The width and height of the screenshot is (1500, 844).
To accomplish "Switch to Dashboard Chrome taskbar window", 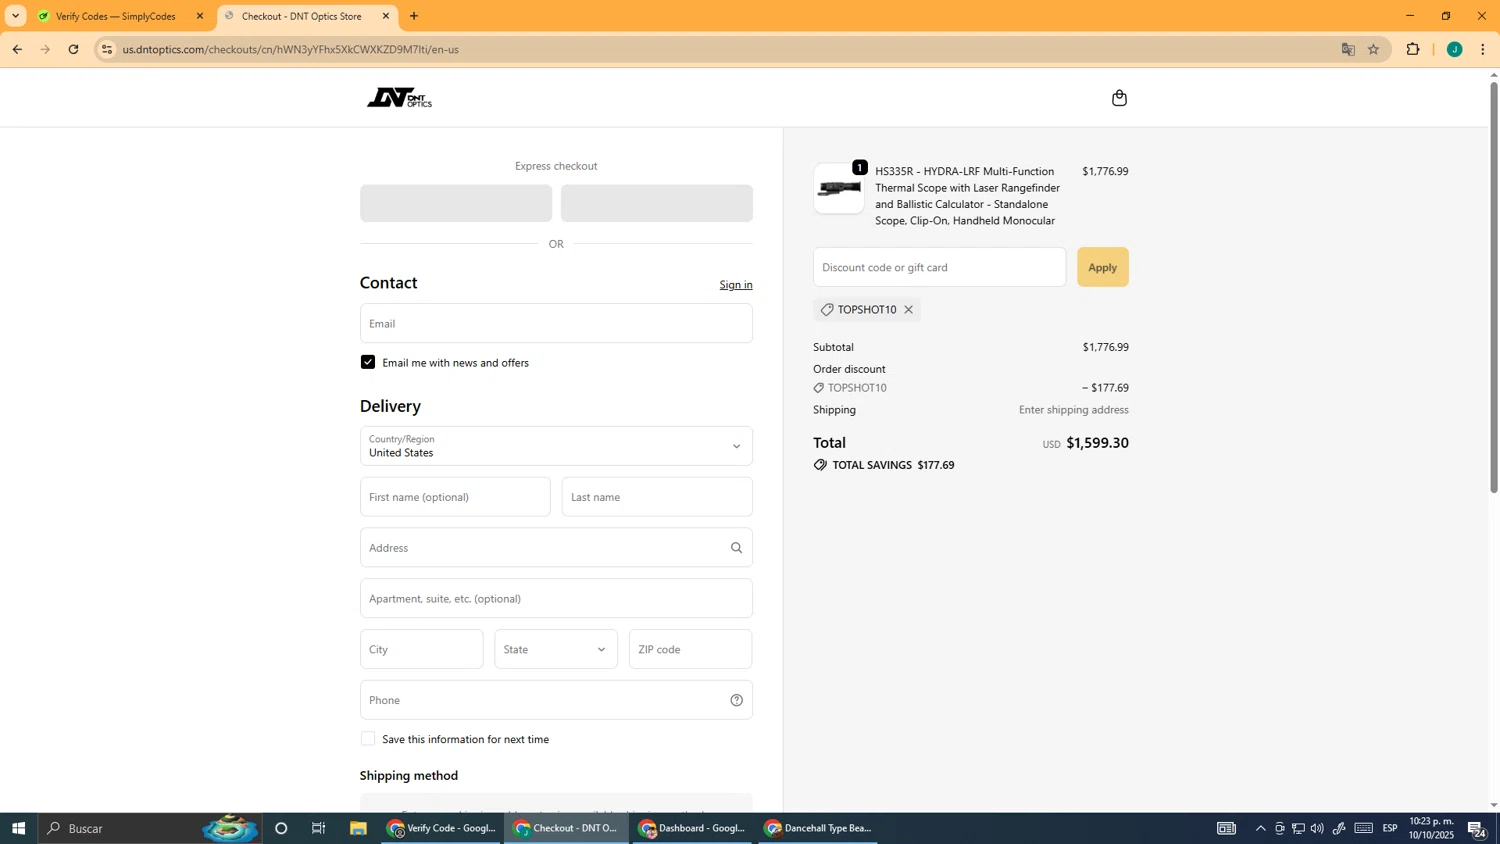I will 693,828.
